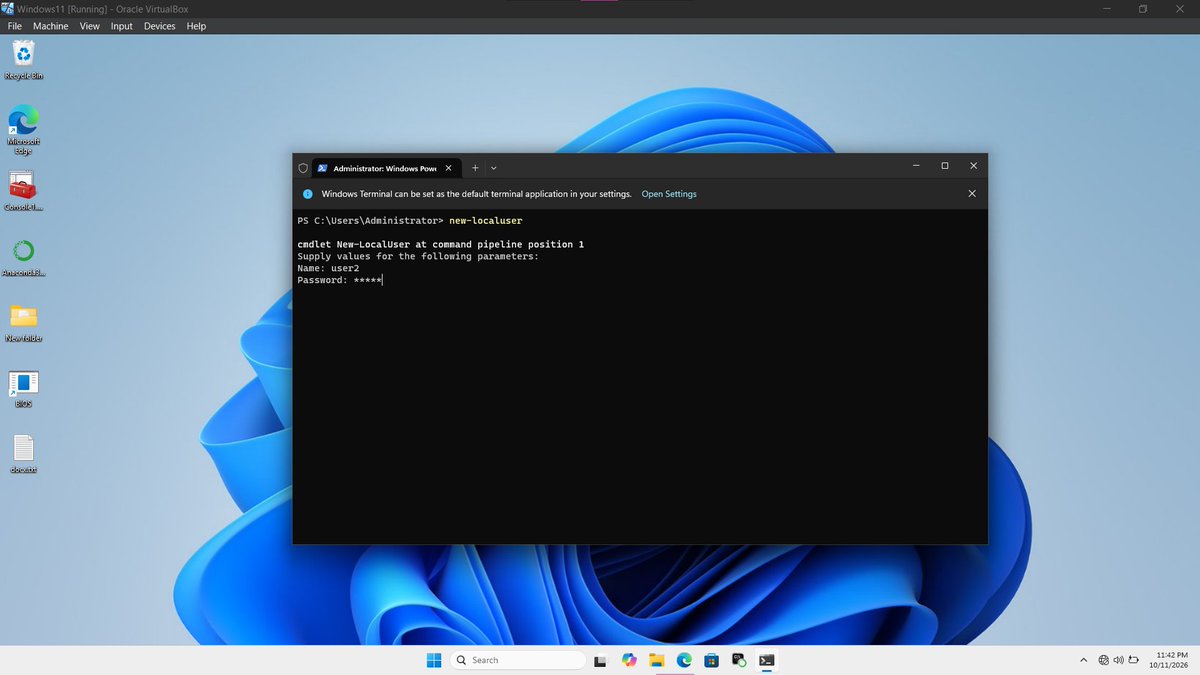Select the Console1 toolbox desktop icon
1200x675 pixels.
point(24,191)
